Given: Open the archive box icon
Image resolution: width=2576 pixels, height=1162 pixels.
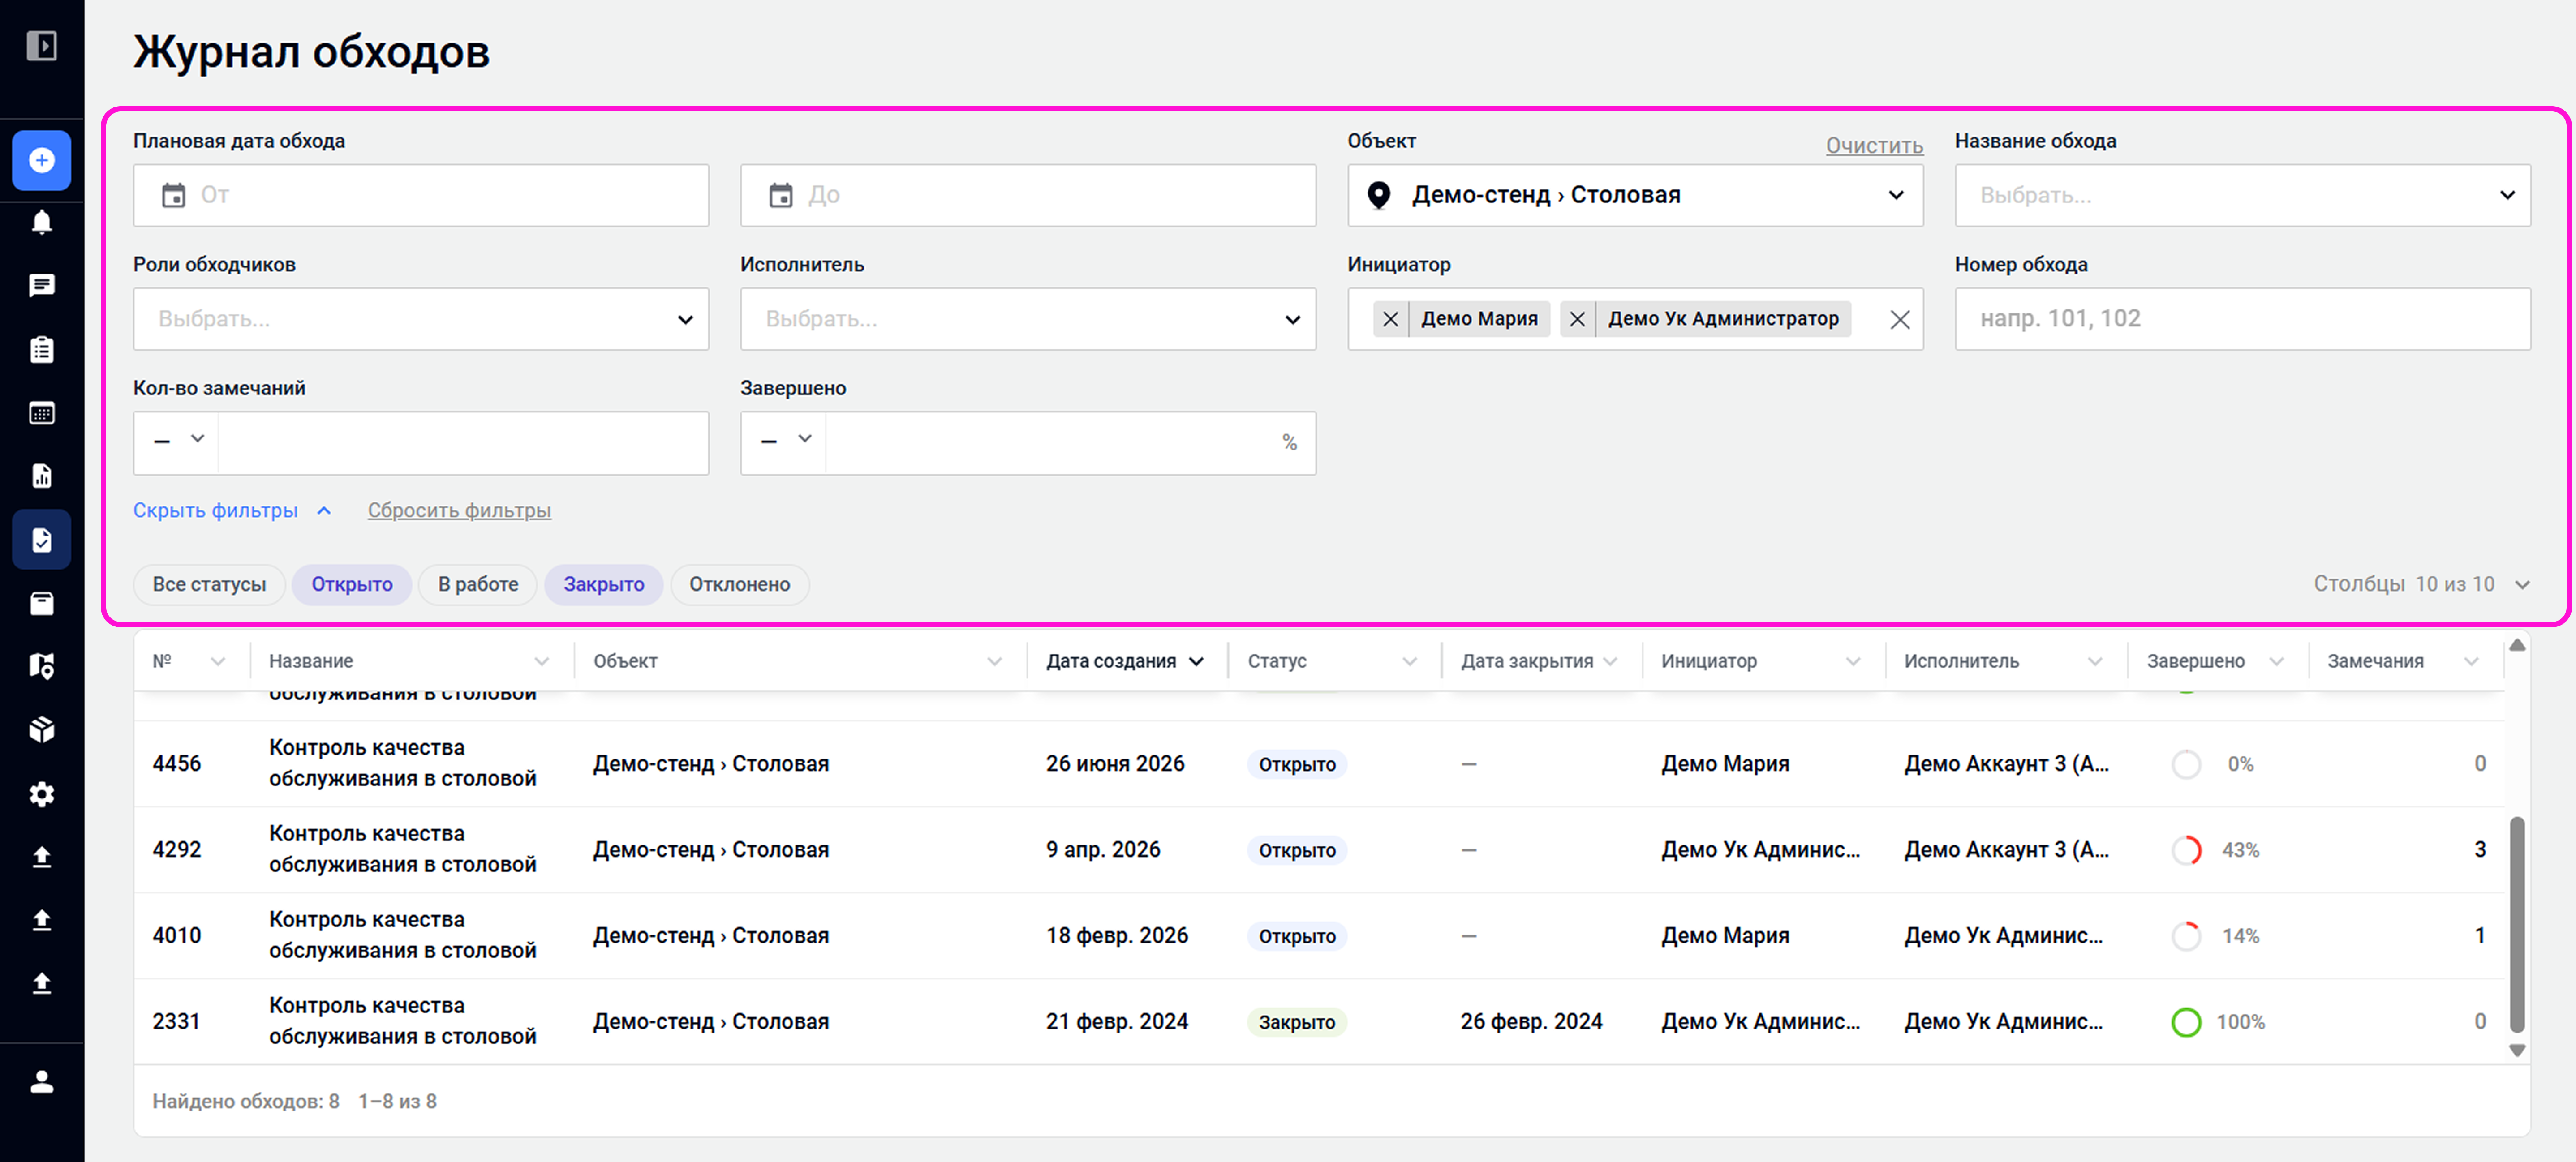Looking at the screenshot, I should point(41,603).
